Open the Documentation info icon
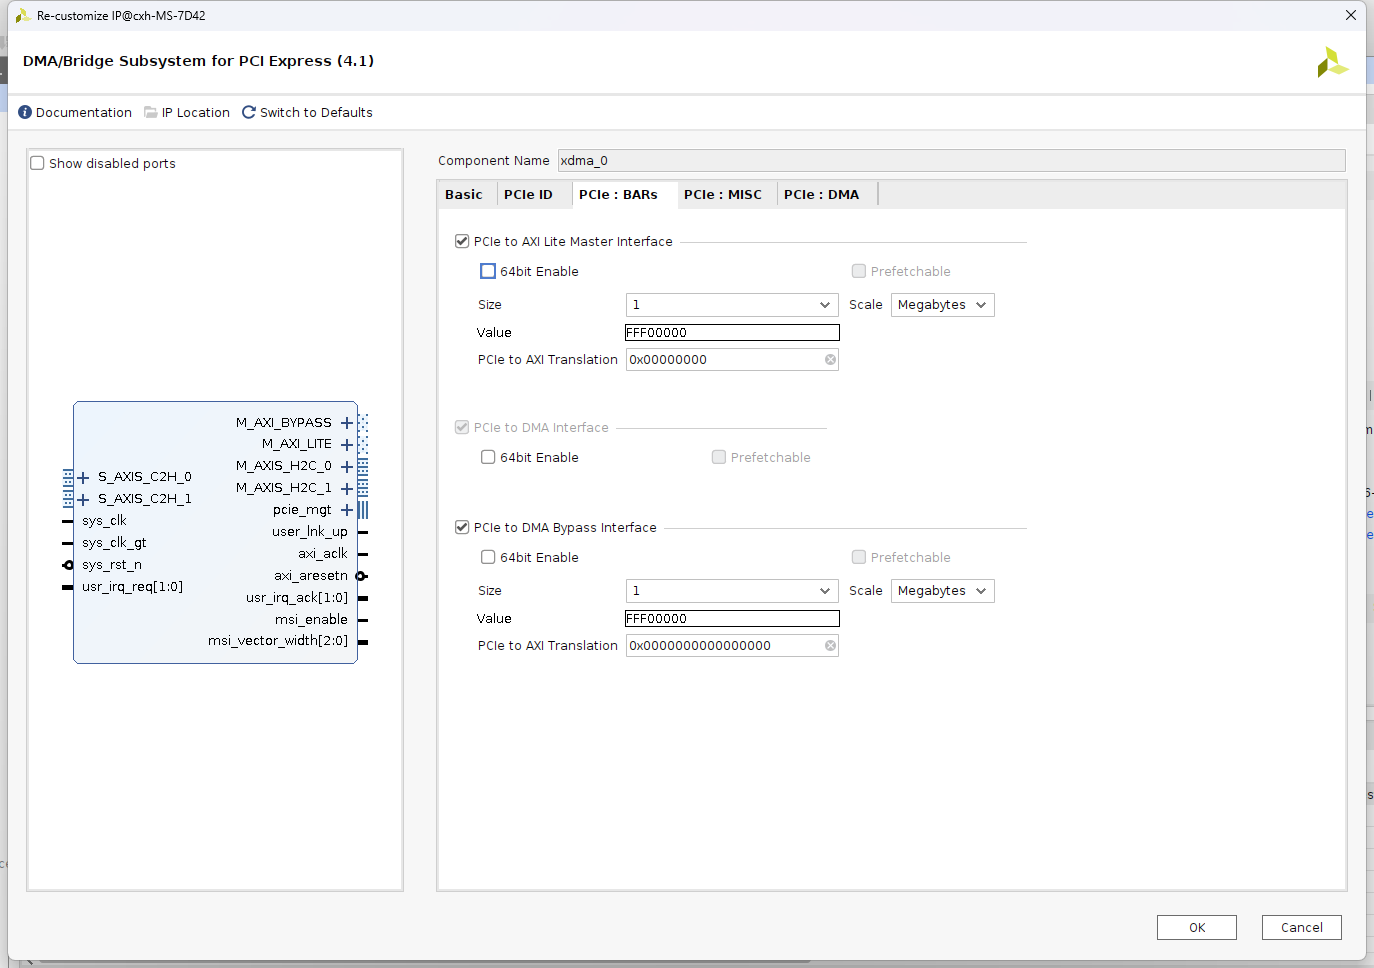This screenshot has width=1374, height=968. 25,112
